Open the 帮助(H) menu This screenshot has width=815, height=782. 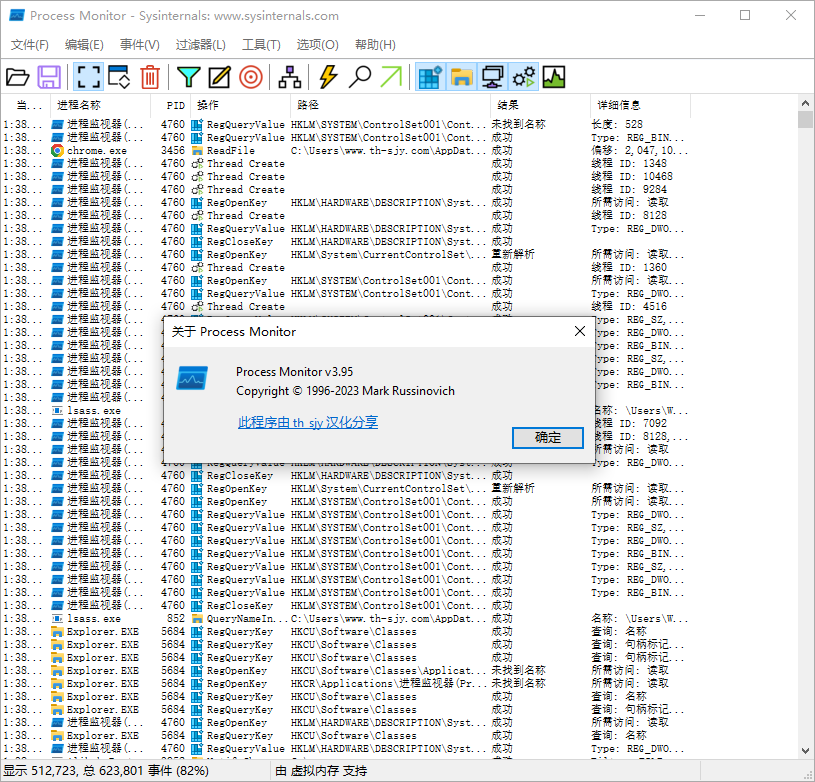375,45
